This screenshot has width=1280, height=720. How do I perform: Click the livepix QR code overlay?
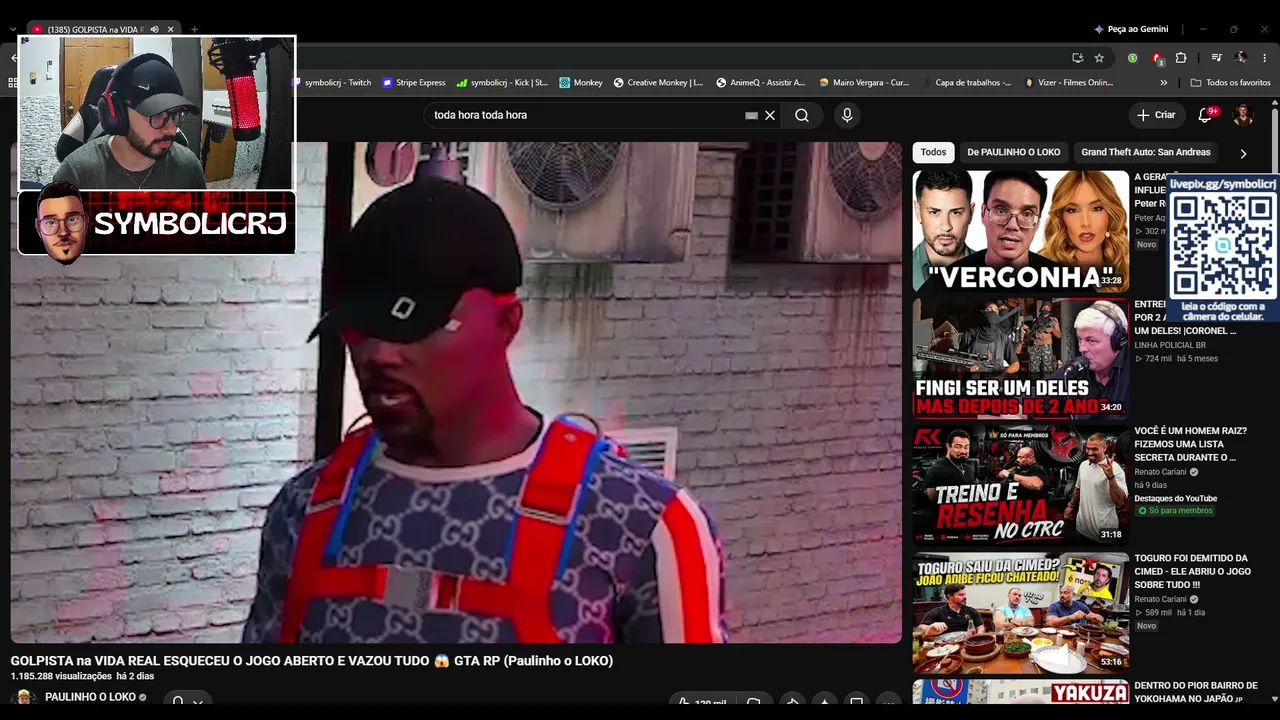point(1223,248)
